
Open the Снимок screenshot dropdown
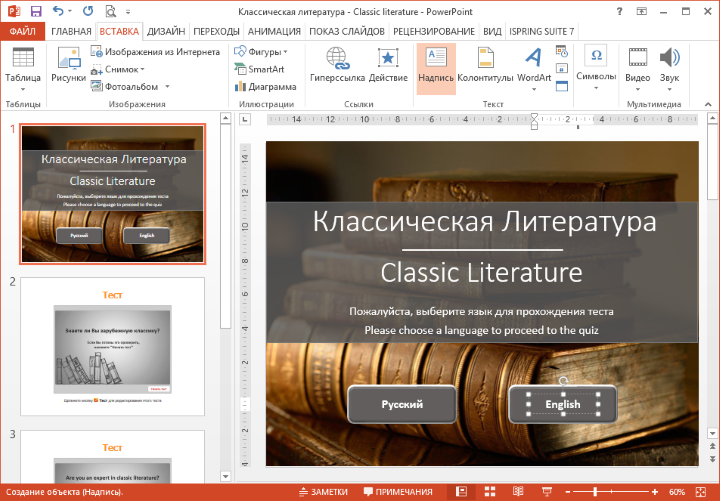142,69
